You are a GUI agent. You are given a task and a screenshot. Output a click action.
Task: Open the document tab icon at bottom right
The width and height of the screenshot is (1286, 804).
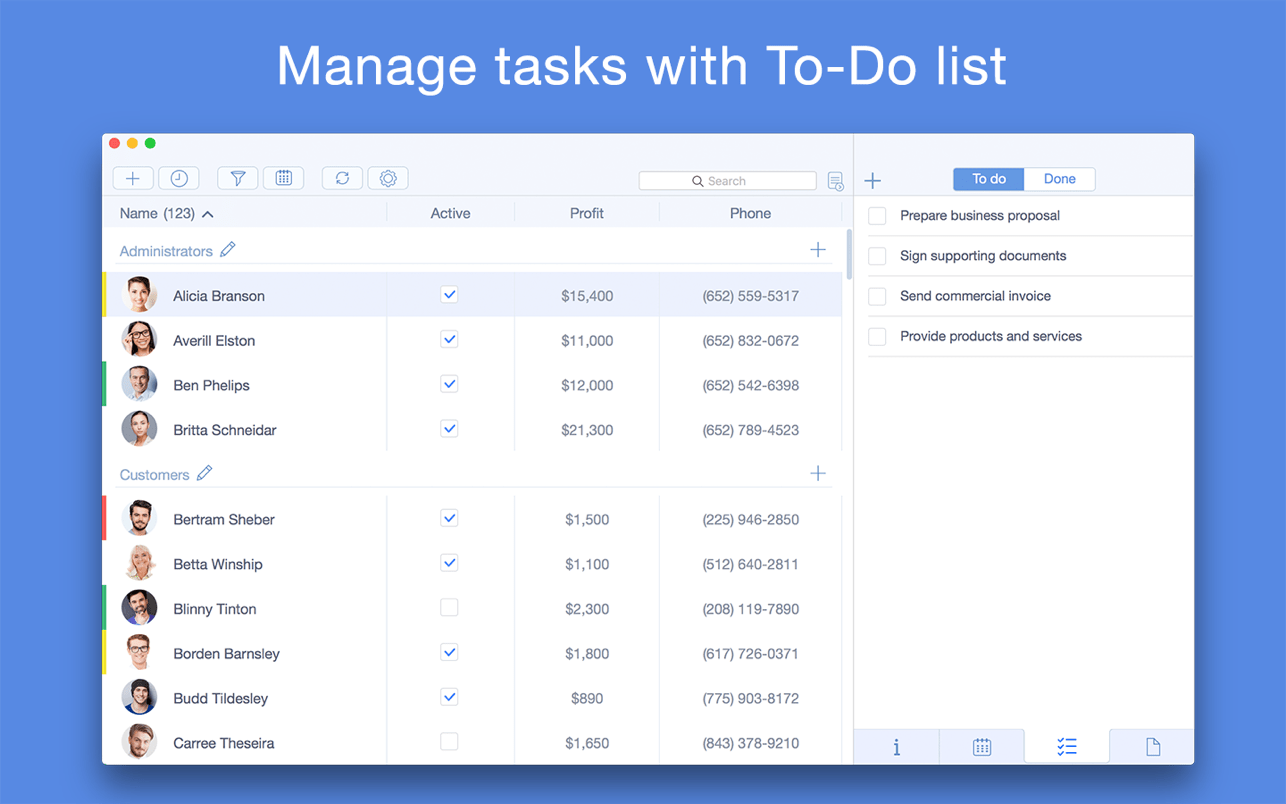click(1151, 746)
